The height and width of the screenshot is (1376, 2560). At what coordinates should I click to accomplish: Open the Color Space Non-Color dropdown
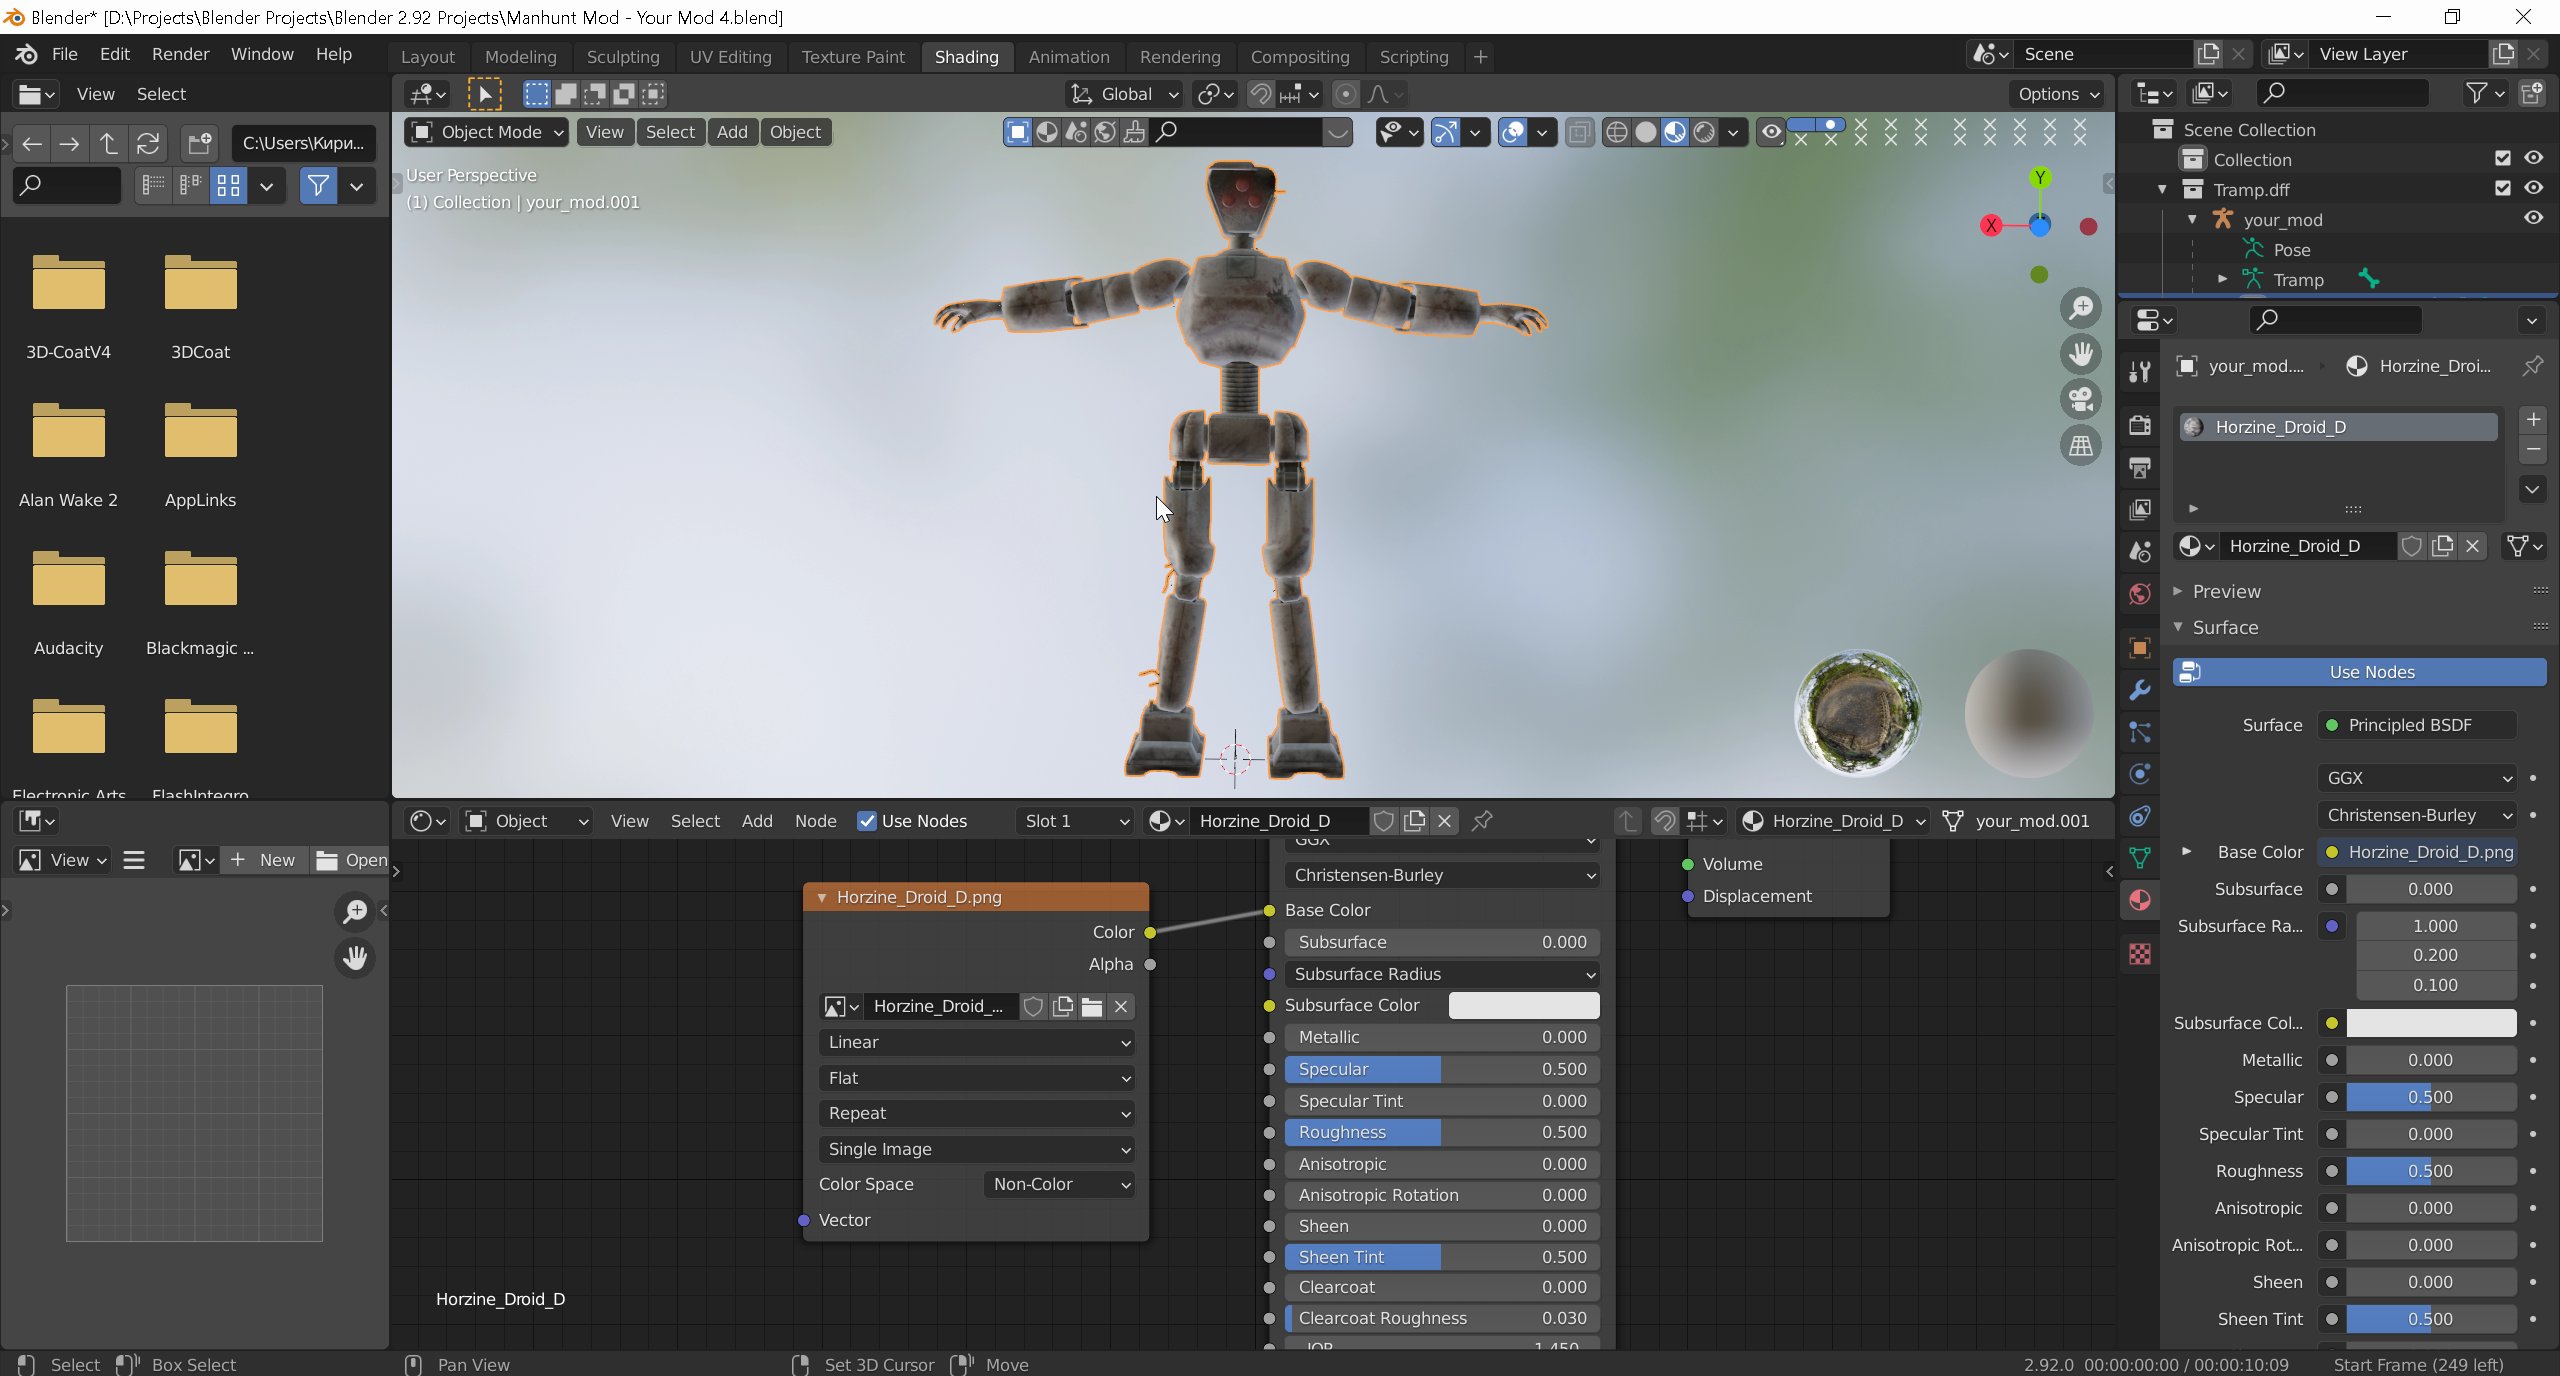click(1059, 1184)
